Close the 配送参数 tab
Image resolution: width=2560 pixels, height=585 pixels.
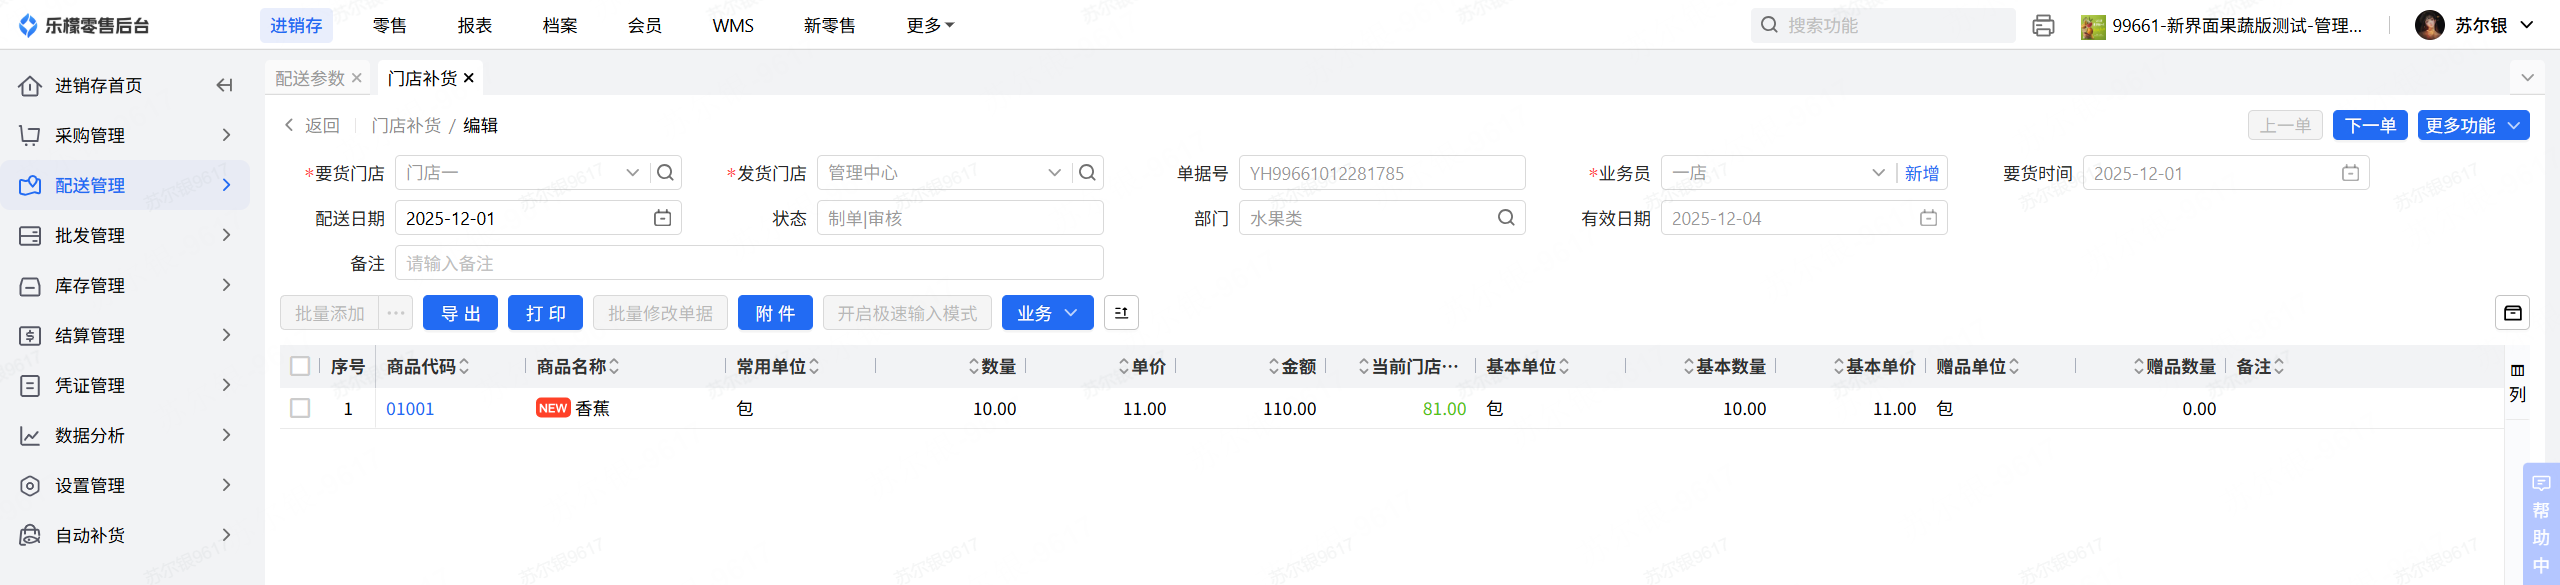tap(357, 78)
